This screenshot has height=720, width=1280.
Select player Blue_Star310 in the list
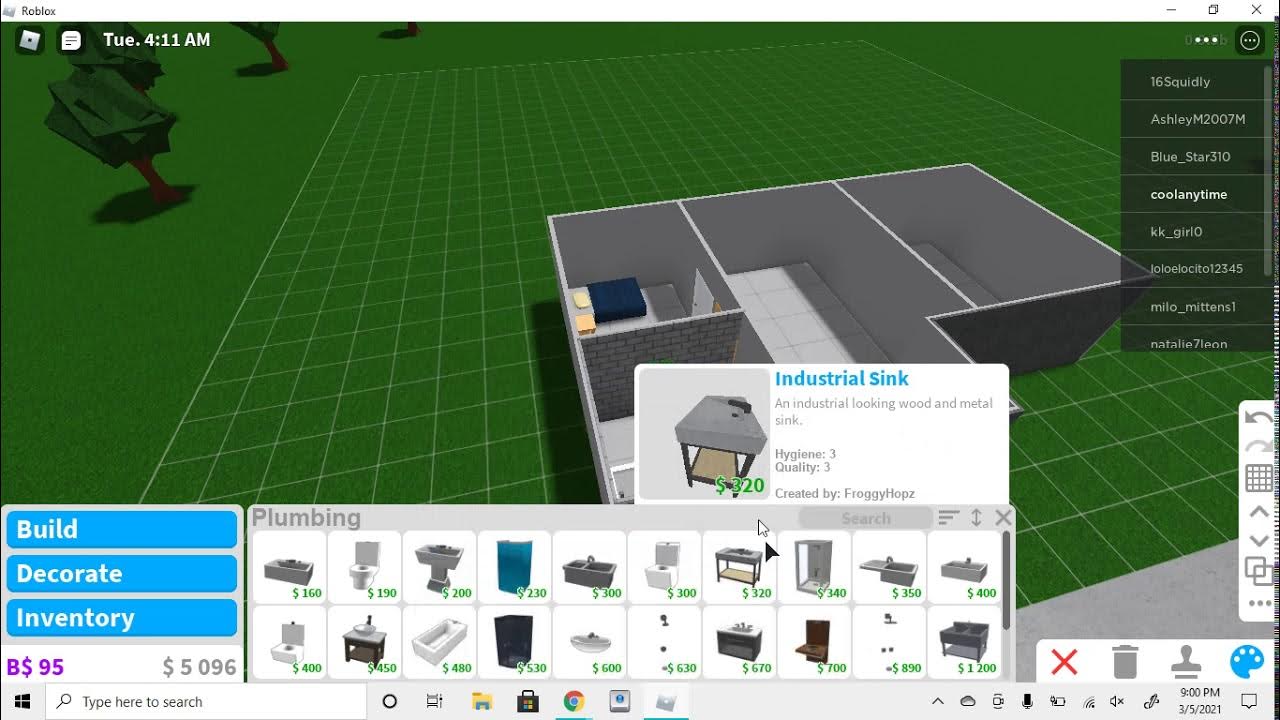(1193, 157)
